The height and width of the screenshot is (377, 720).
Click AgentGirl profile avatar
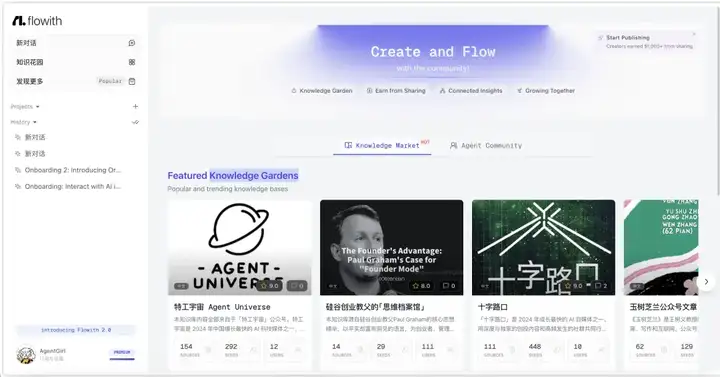26,354
